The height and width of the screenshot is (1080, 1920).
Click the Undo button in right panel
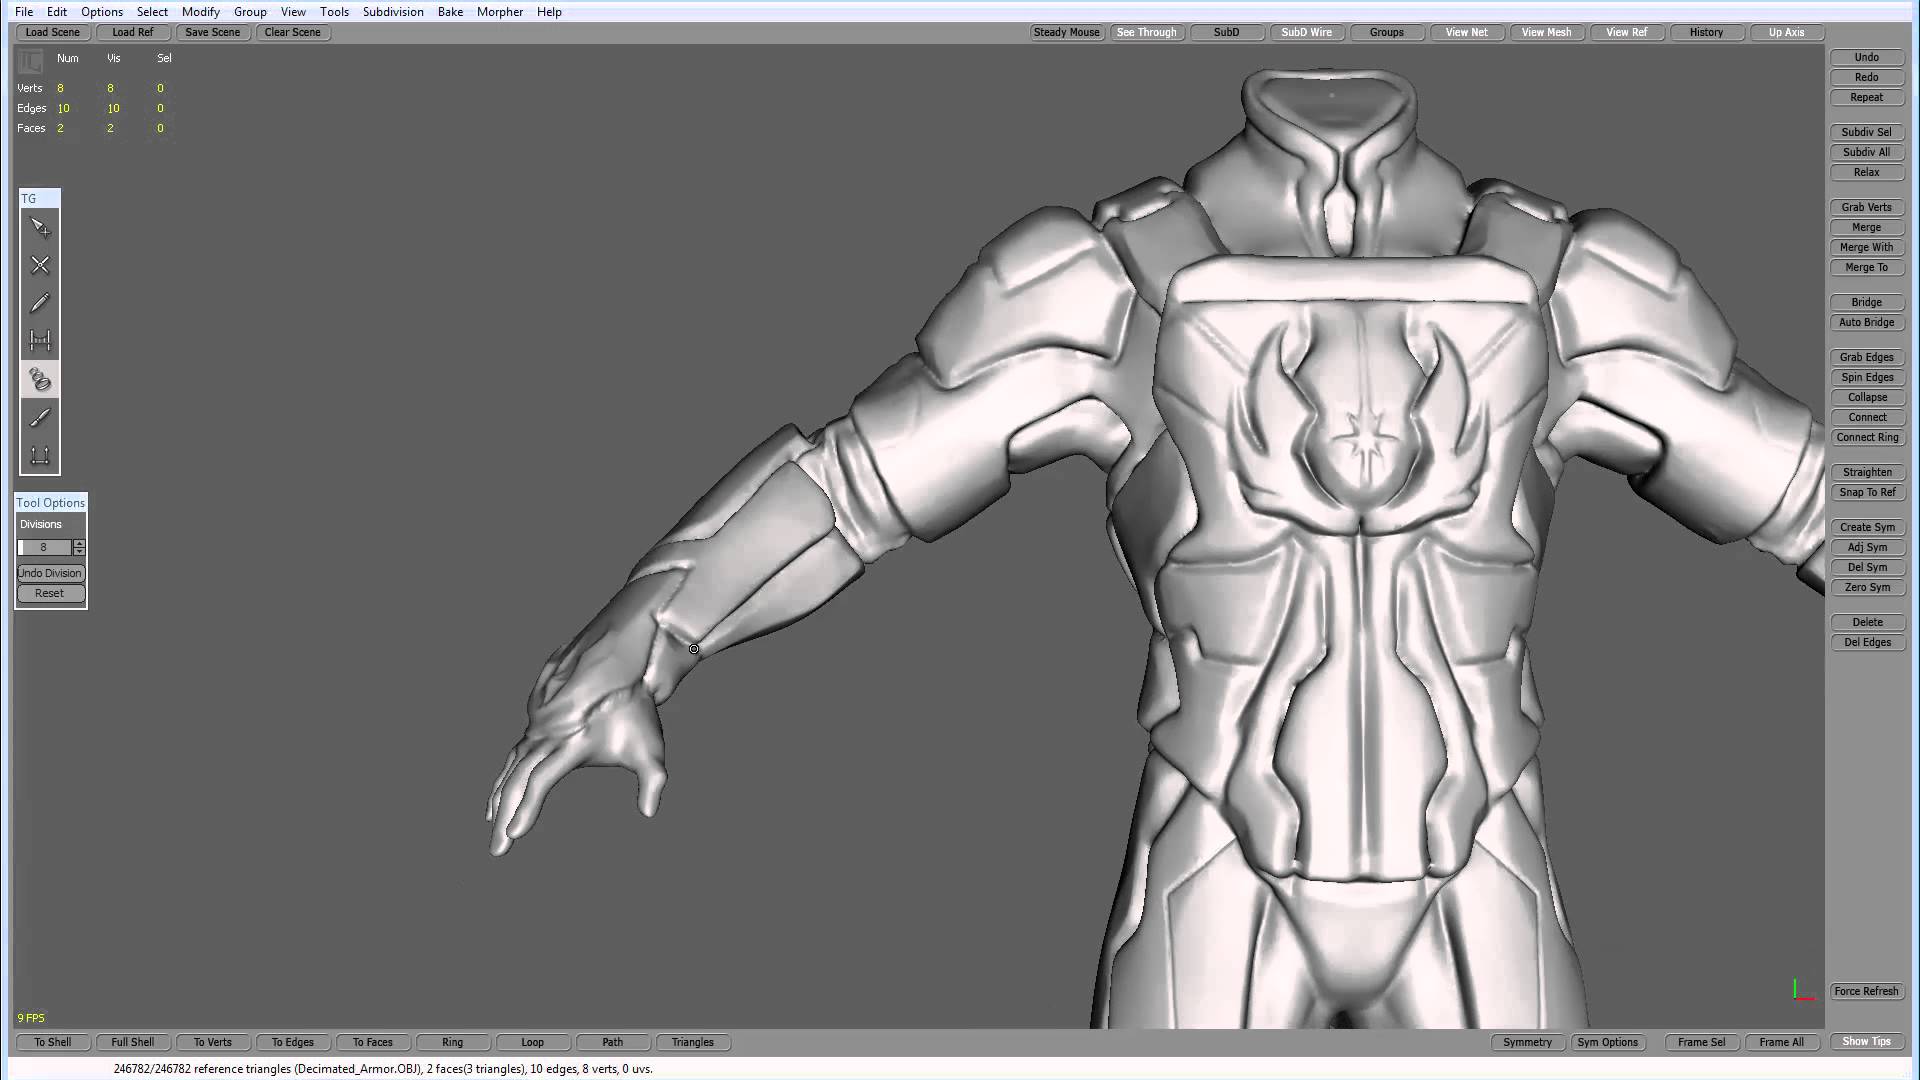[1866, 57]
